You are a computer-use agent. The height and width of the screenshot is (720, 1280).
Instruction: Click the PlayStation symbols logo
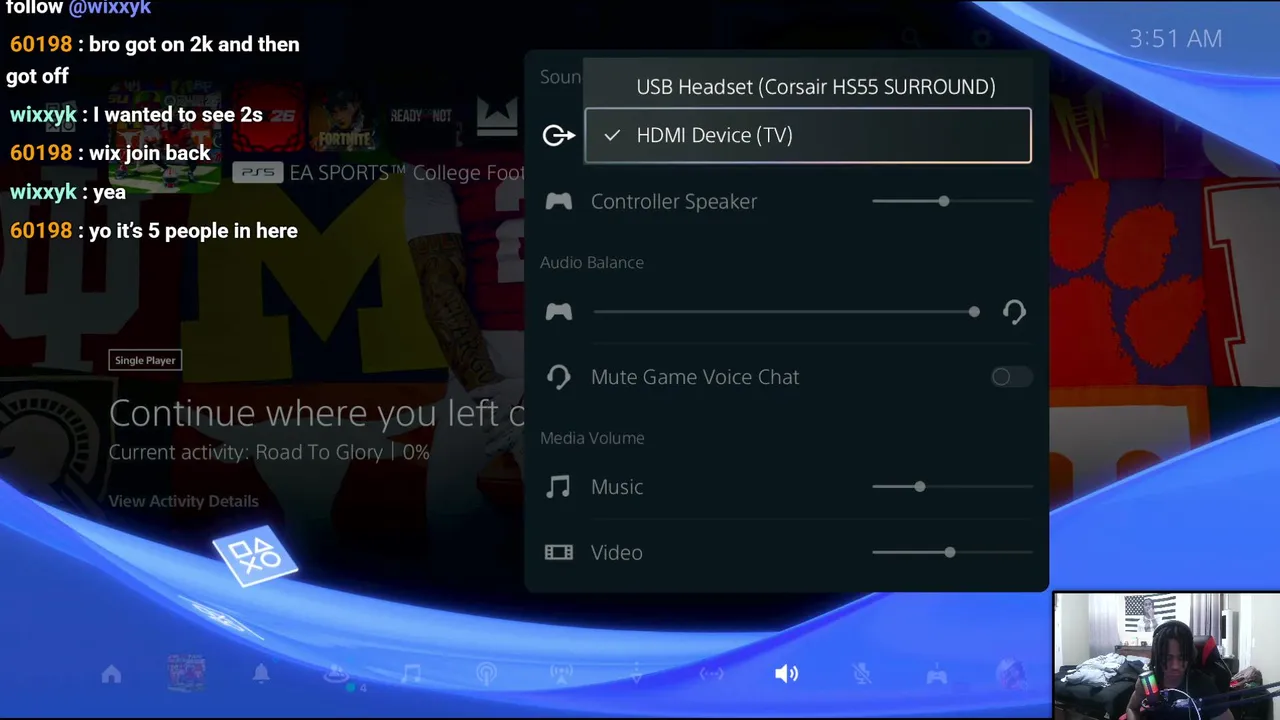tap(255, 556)
